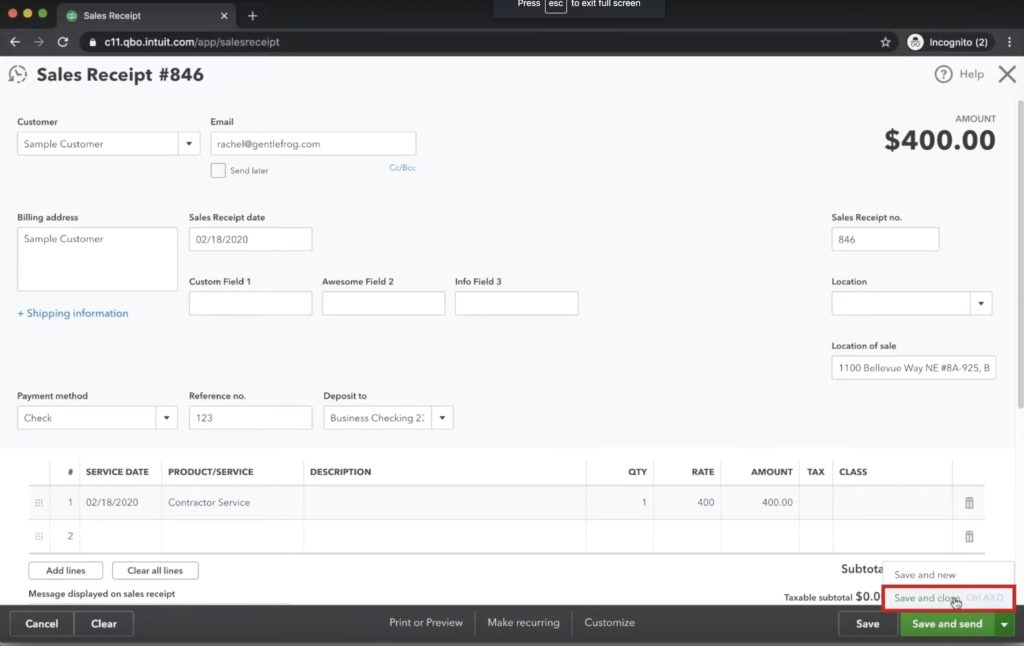The width and height of the screenshot is (1024, 646).
Task: Click the Save and send button
Action: click(947, 624)
